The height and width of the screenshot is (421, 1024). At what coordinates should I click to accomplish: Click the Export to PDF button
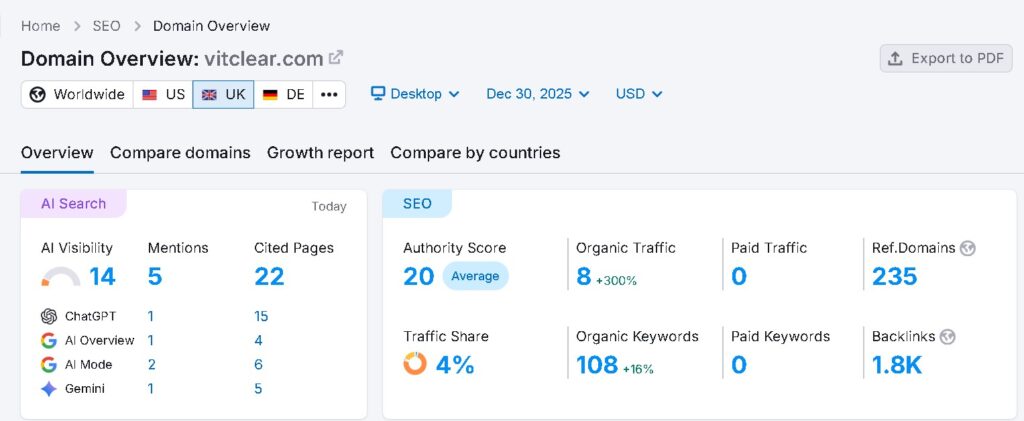click(x=946, y=58)
